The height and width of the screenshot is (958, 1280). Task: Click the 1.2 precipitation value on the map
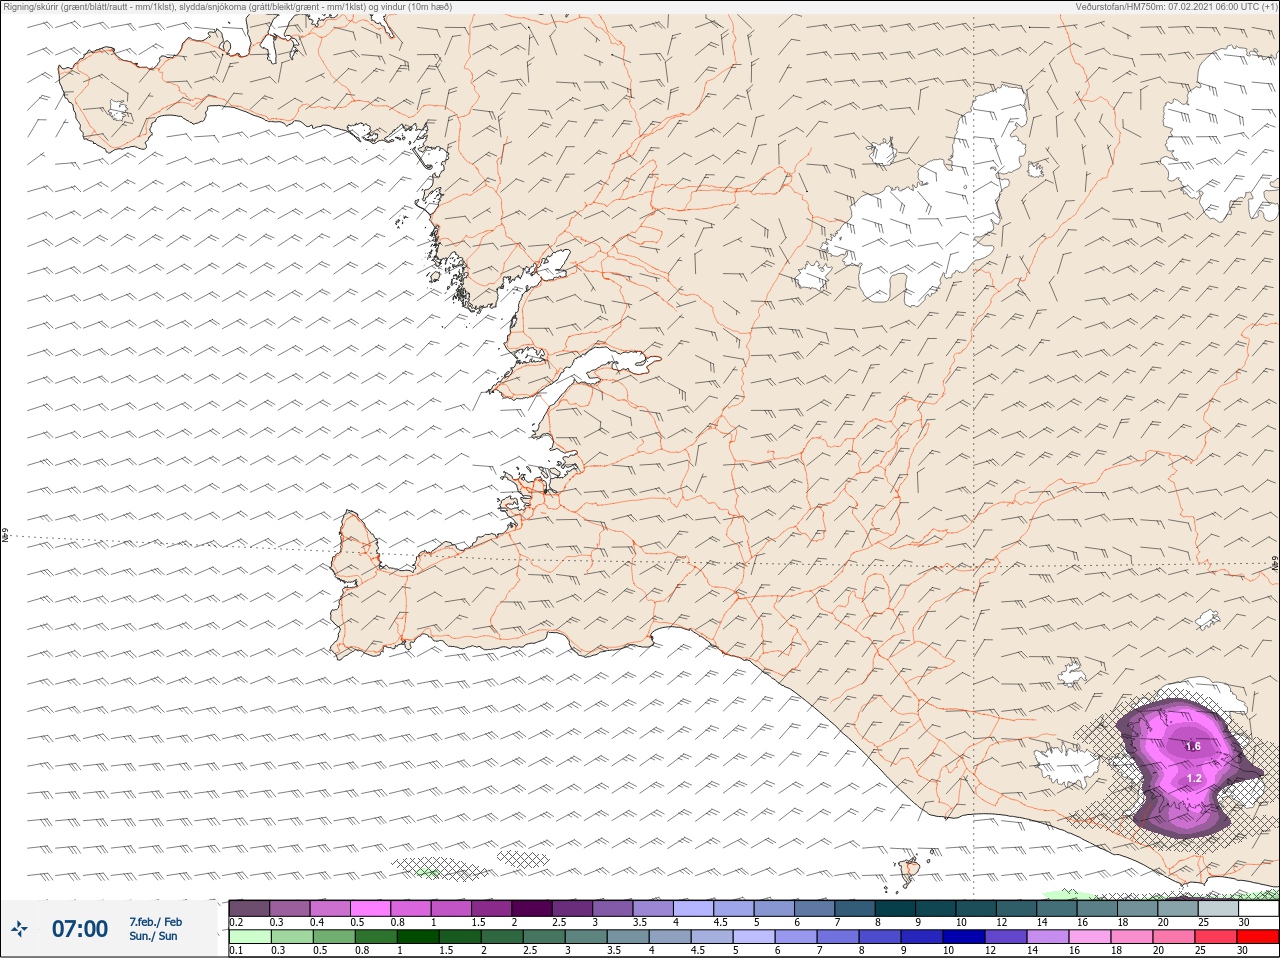pos(1194,778)
